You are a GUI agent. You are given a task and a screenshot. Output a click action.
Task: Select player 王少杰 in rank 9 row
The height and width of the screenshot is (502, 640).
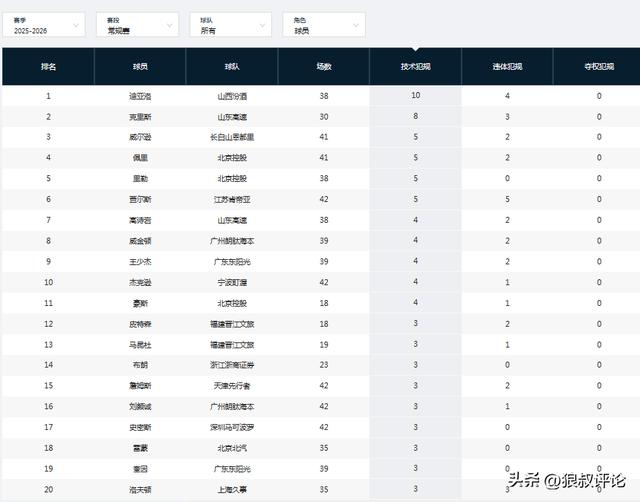point(140,262)
